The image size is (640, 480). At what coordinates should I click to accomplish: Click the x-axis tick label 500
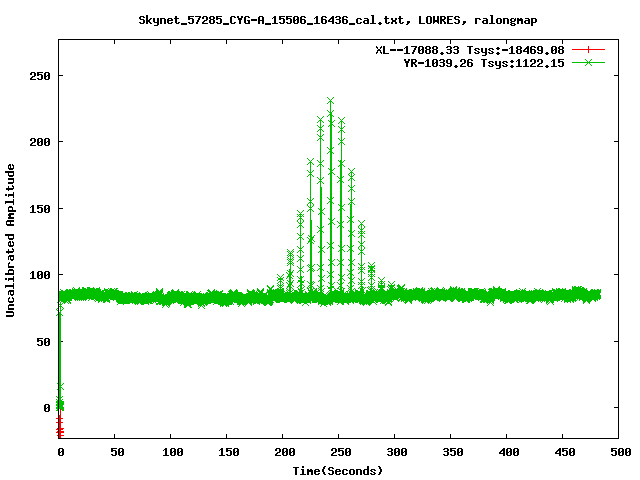(620, 452)
